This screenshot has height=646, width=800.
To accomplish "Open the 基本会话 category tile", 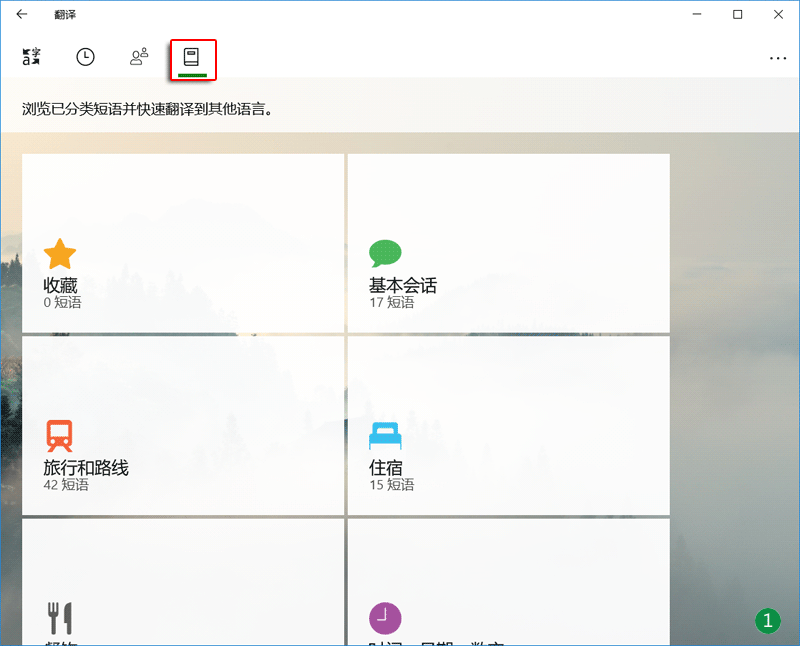I will coord(508,243).
